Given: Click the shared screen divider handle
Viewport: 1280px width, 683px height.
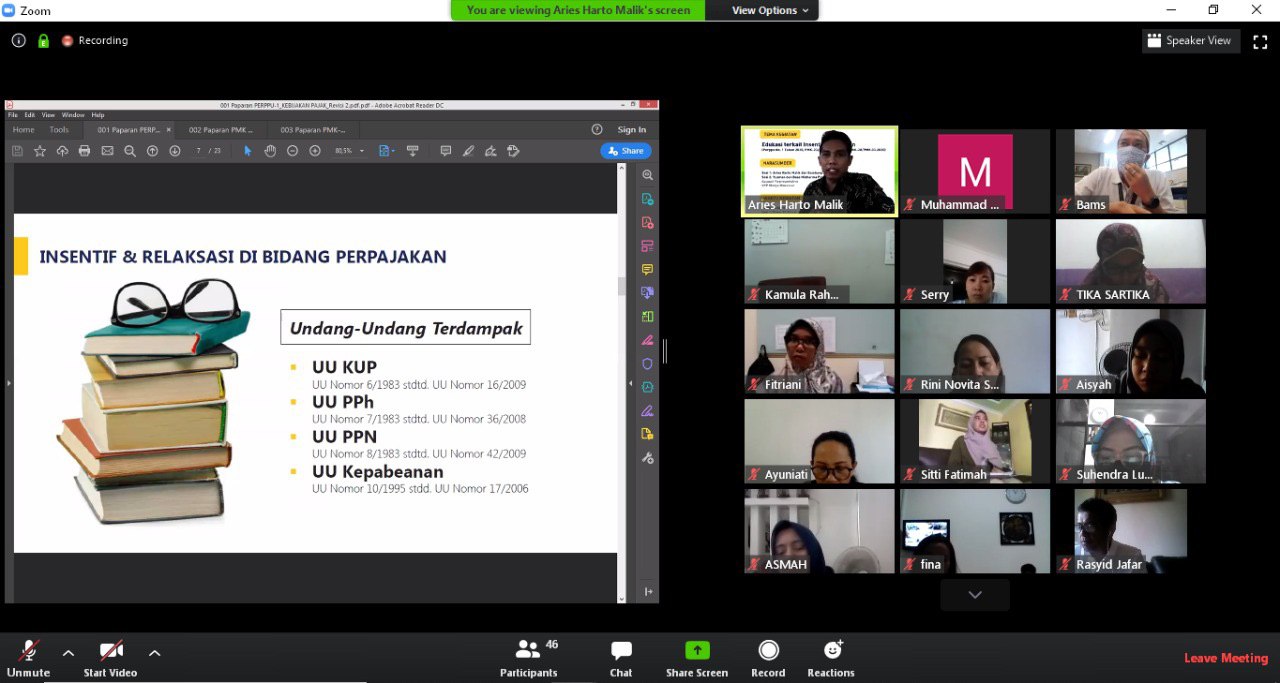Looking at the screenshot, I should point(664,351).
